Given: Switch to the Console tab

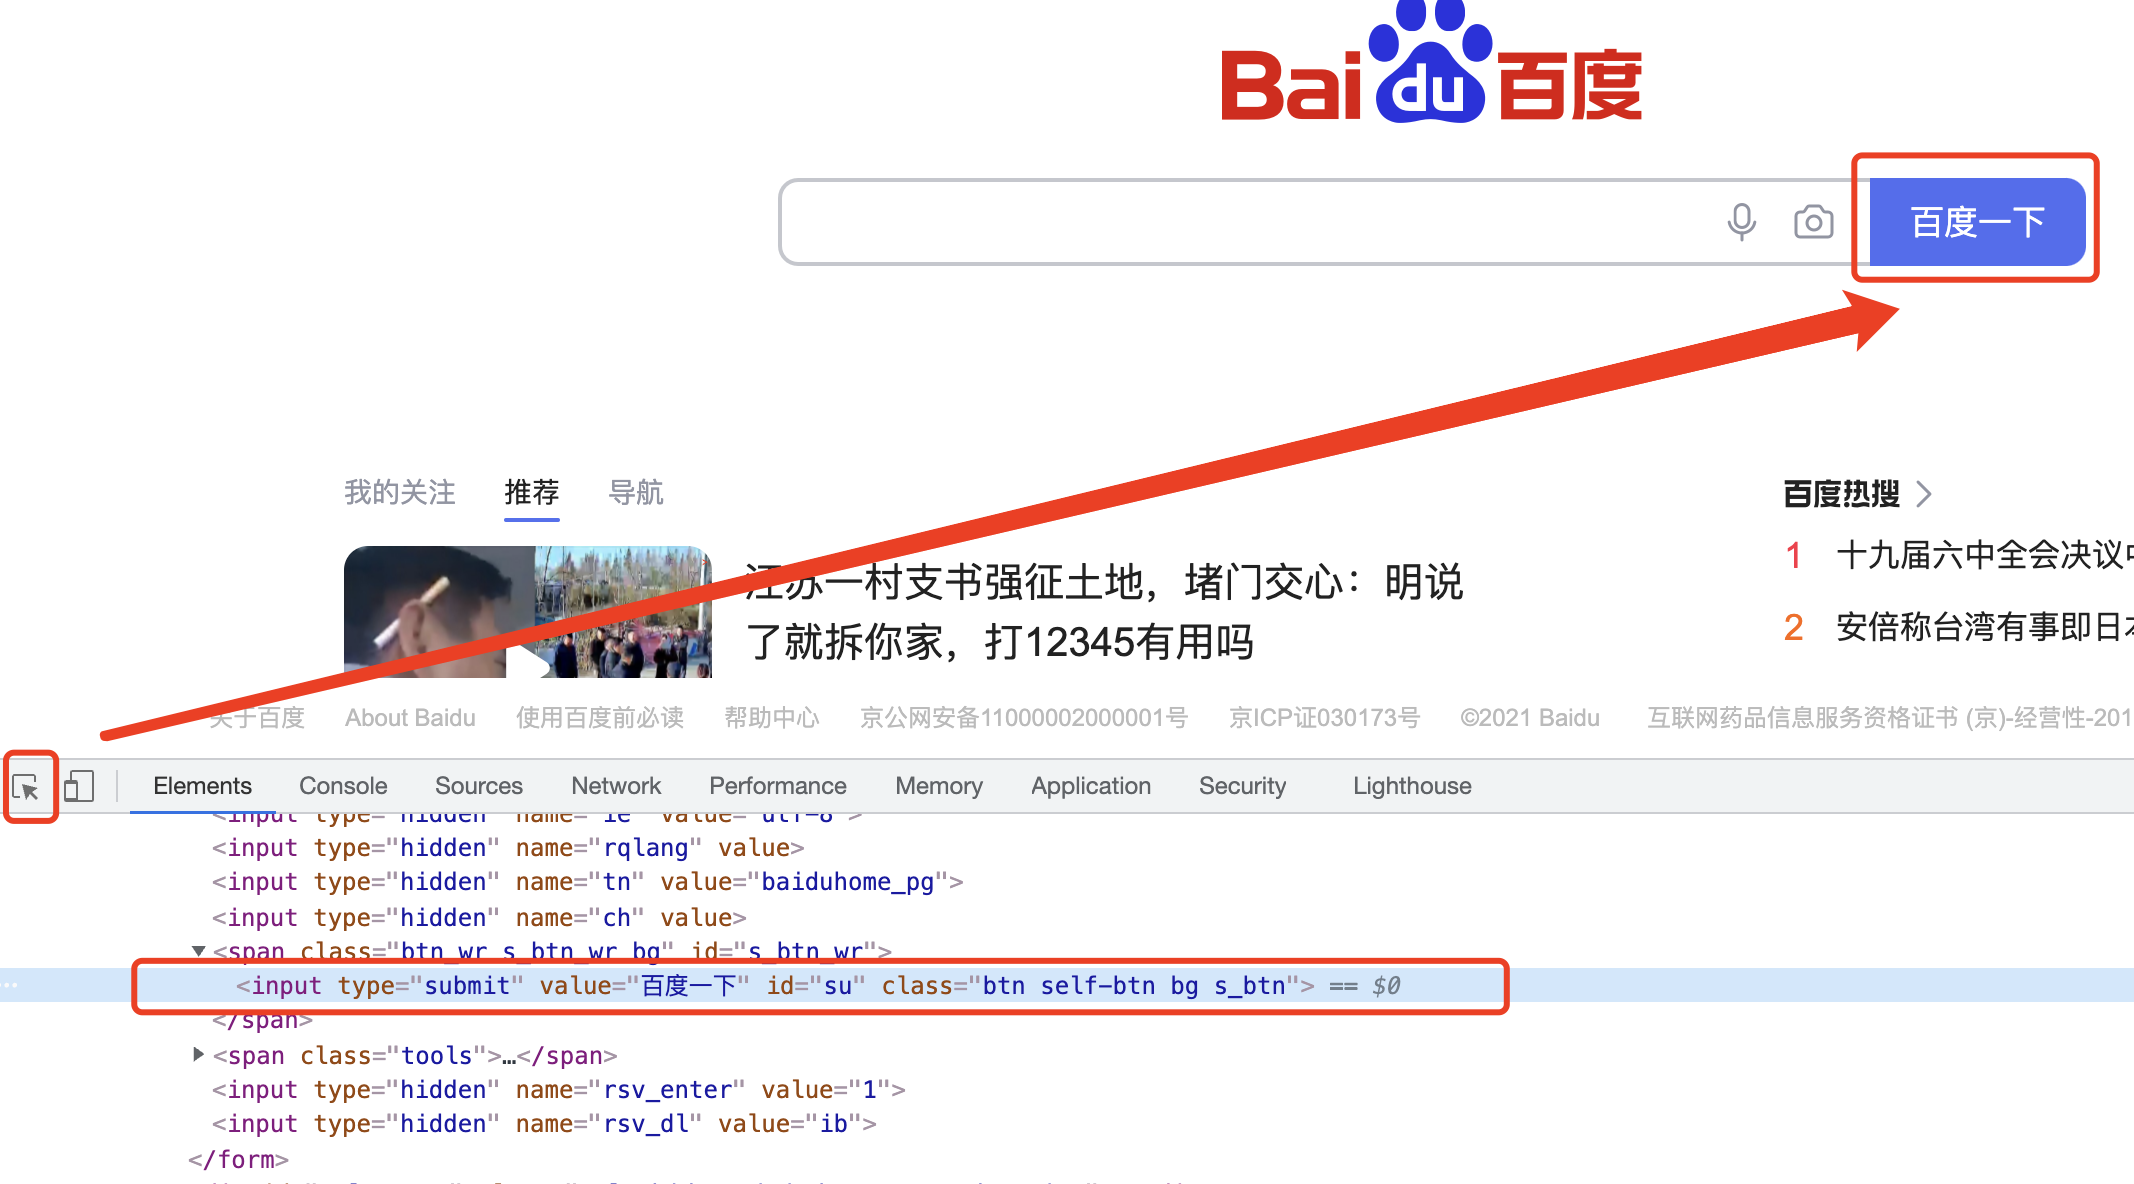Looking at the screenshot, I should [x=343, y=786].
